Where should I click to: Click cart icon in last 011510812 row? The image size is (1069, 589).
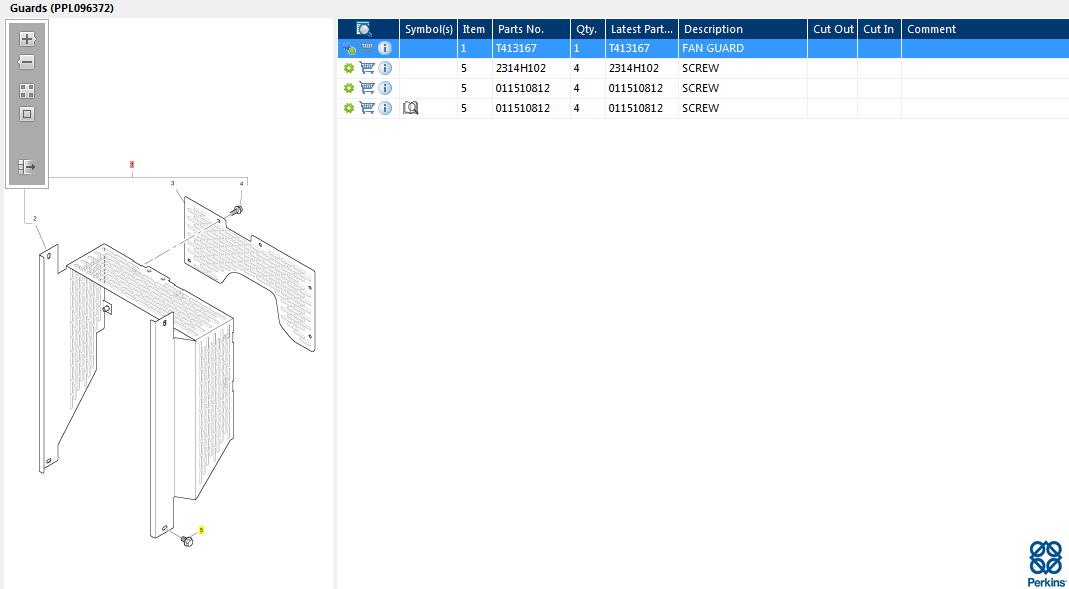(x=367, y=108)
